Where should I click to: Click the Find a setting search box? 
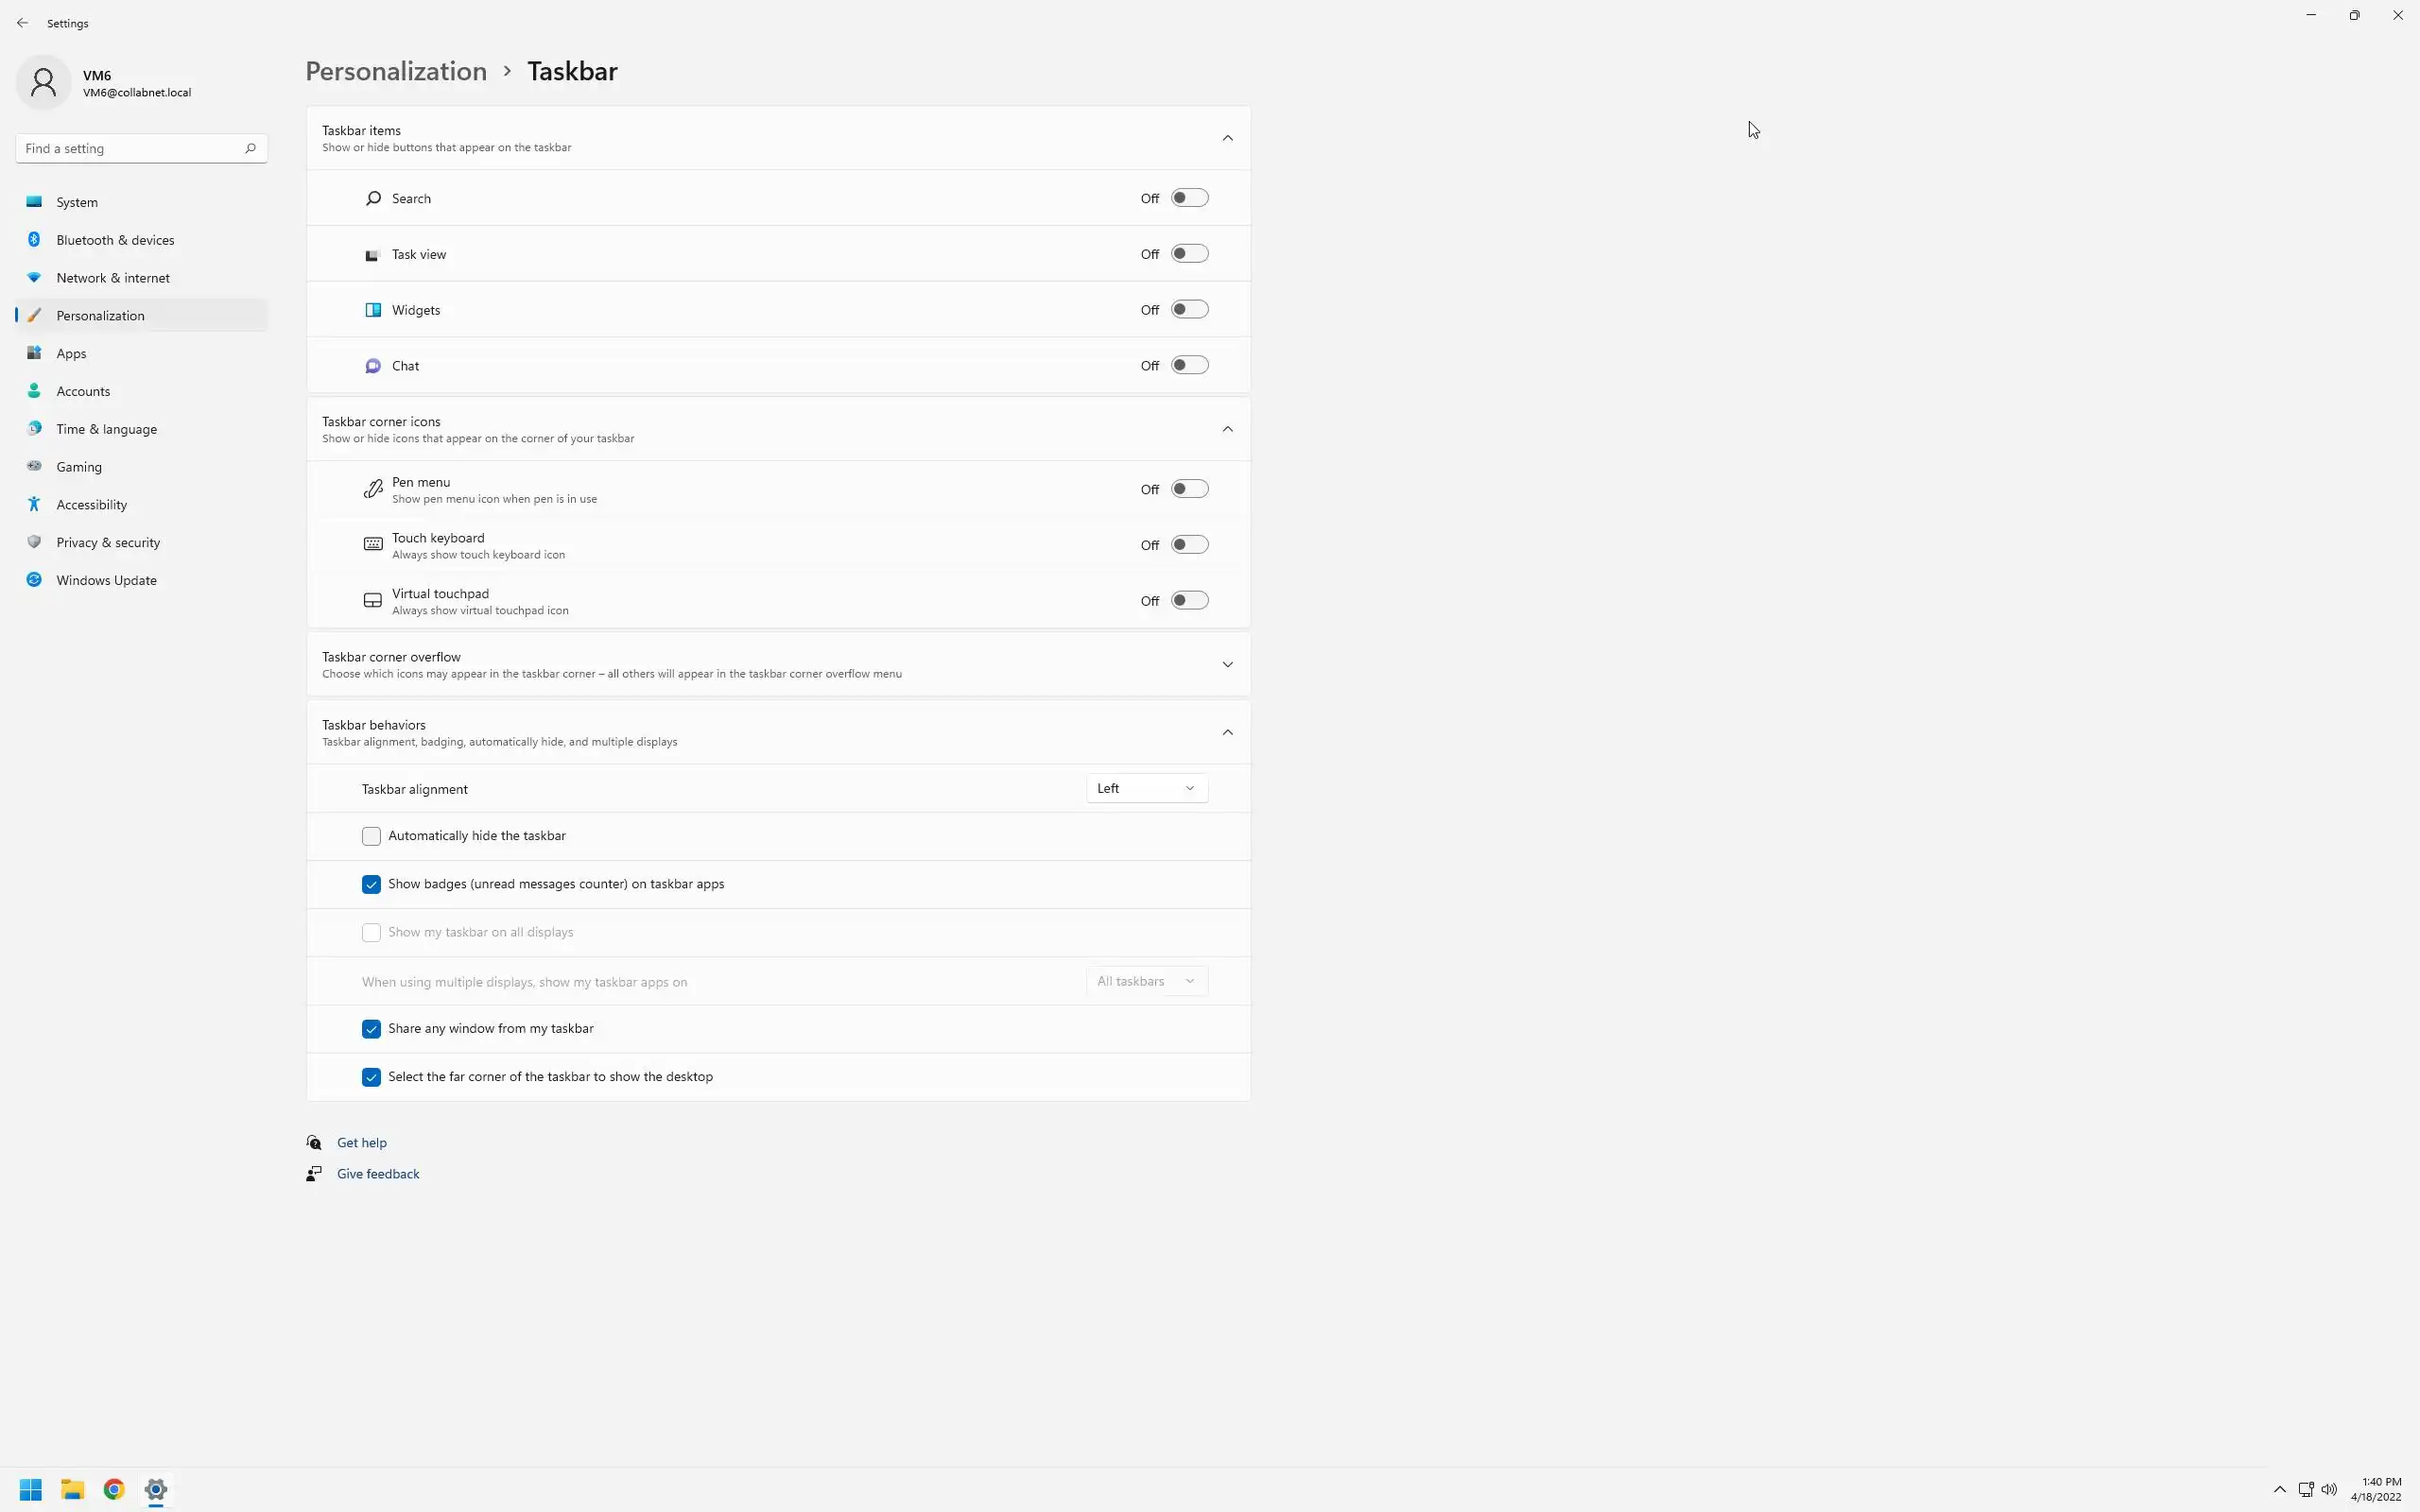130,148
